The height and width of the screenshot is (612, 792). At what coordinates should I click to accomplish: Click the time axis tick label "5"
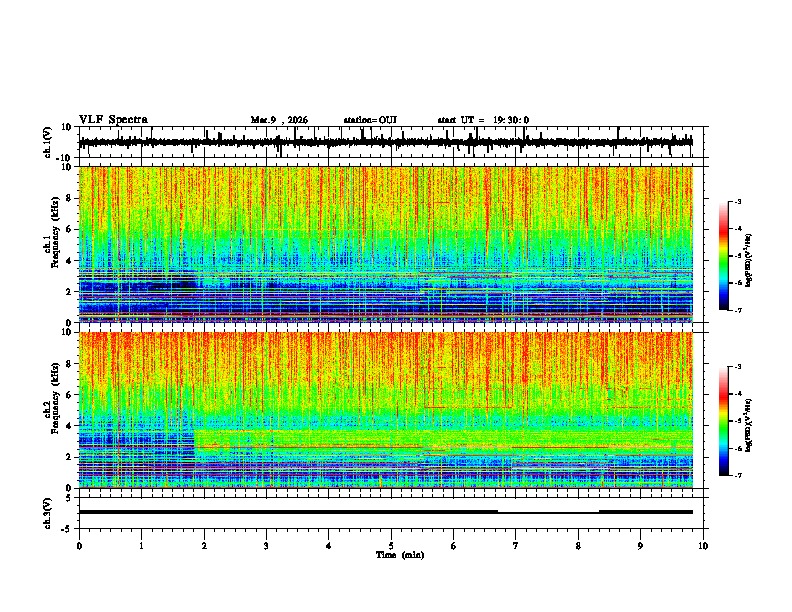pos(391,546)
